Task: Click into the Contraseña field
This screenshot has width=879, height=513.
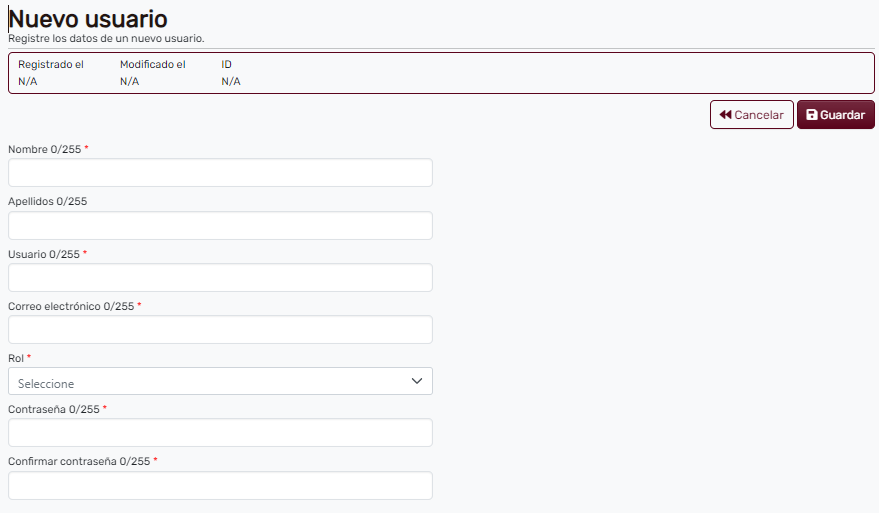Action: point(220,433)
